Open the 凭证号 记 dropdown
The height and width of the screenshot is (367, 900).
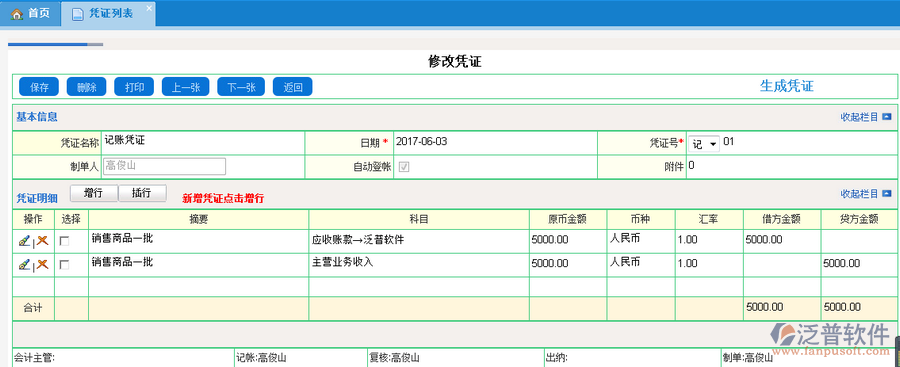click(704, 144)
